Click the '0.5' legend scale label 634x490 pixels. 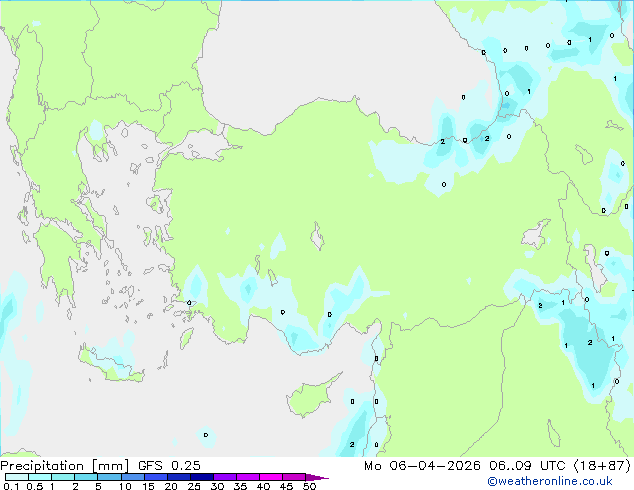(x=35, y=486)
